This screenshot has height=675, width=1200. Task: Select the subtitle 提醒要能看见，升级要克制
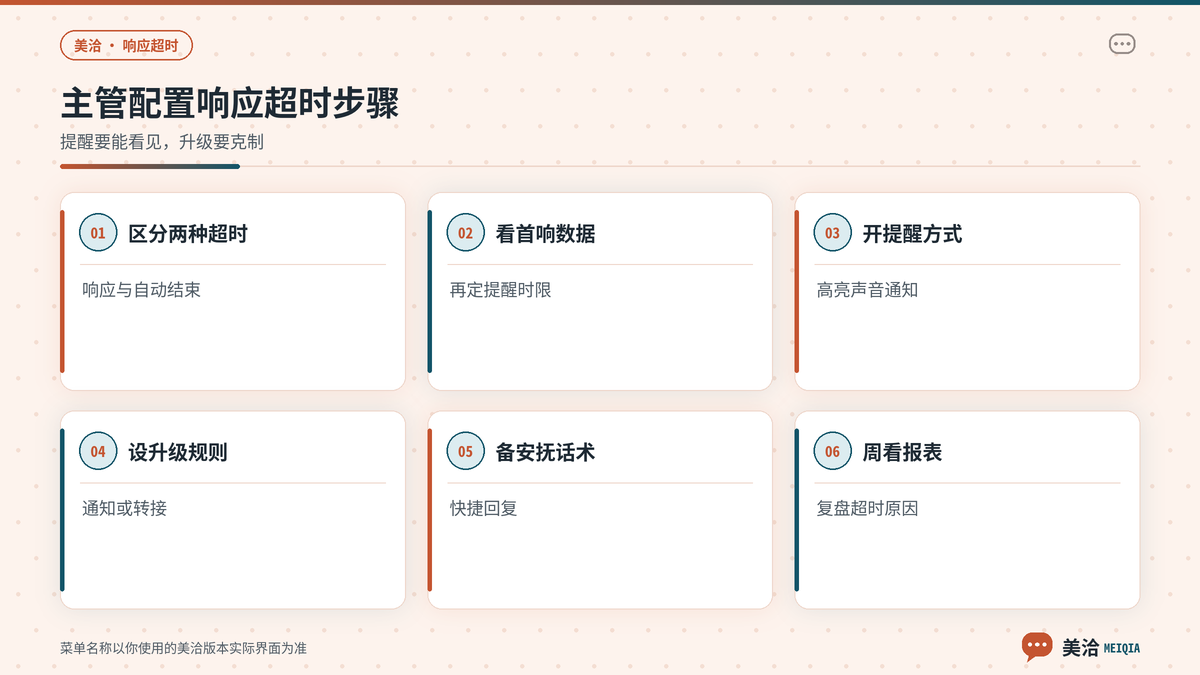click(x=162, y=142)
